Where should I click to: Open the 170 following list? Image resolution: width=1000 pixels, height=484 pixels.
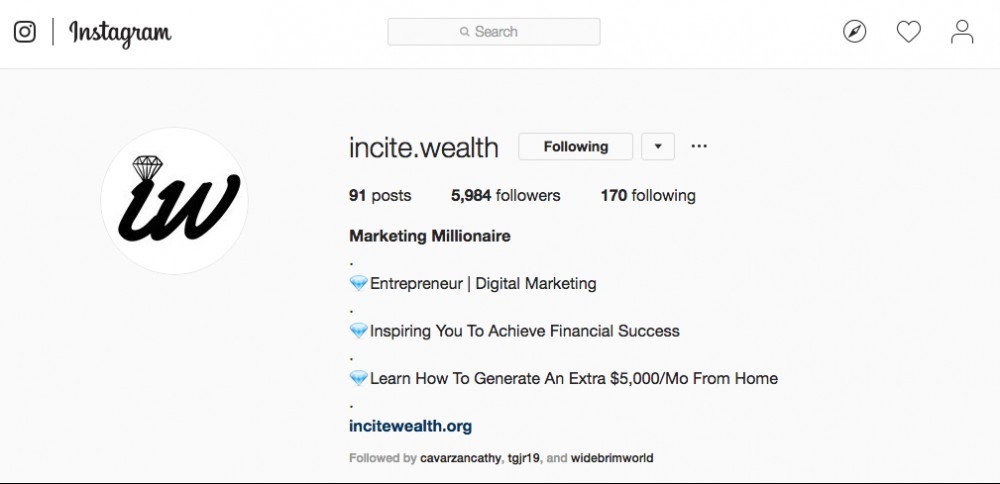tap(648, 196)
